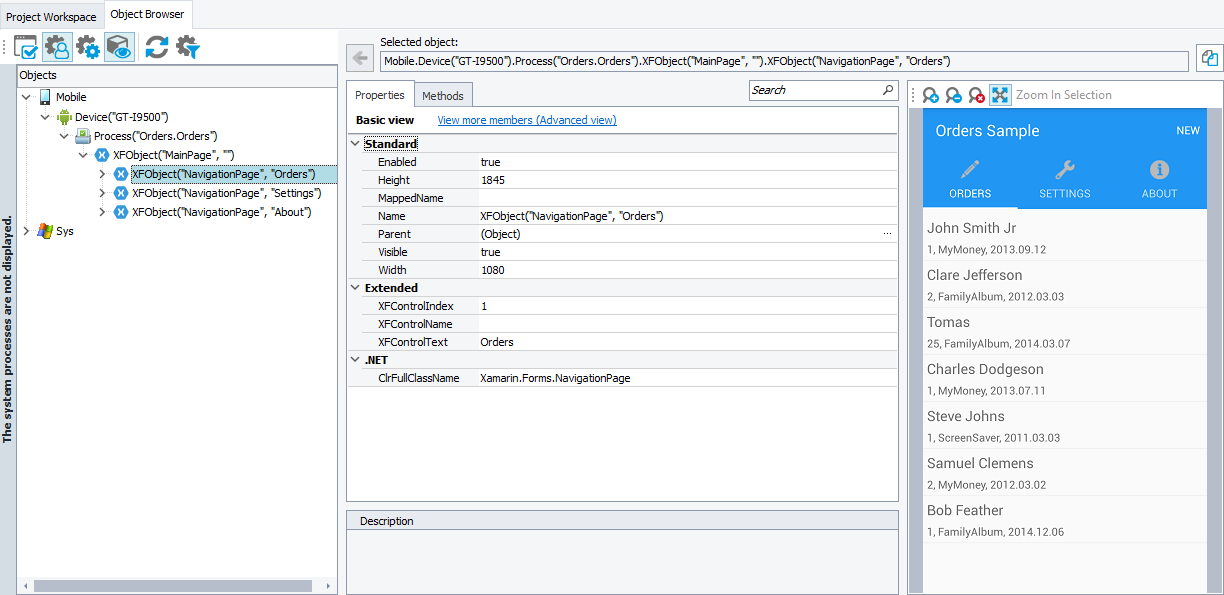Toggle Zoom In Selection mode
The width and height of the screenshot is (1224, 595).
[x=999, y=94]
